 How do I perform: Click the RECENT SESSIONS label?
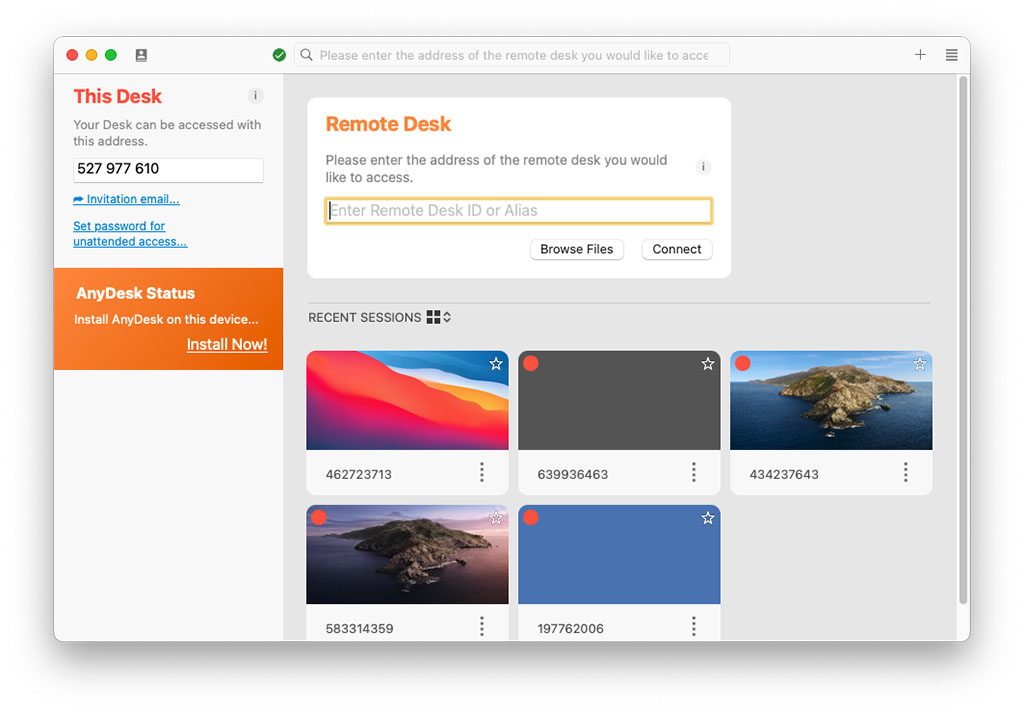point(364,318)
